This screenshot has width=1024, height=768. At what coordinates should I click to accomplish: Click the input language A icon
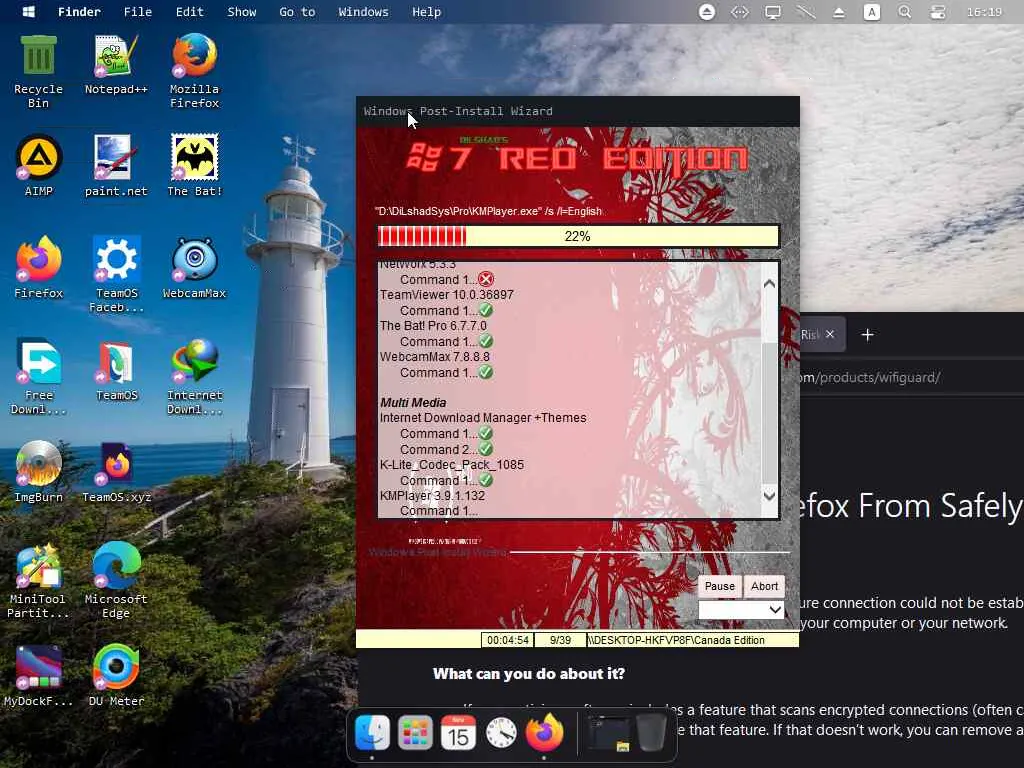[872, 12]
